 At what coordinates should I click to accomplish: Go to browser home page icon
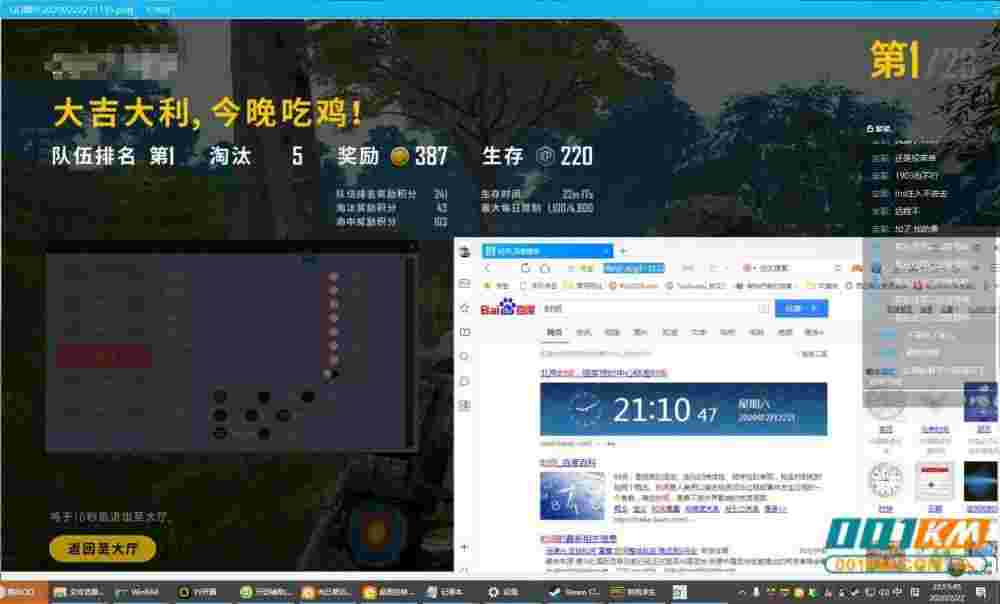[x=545, y=268]
